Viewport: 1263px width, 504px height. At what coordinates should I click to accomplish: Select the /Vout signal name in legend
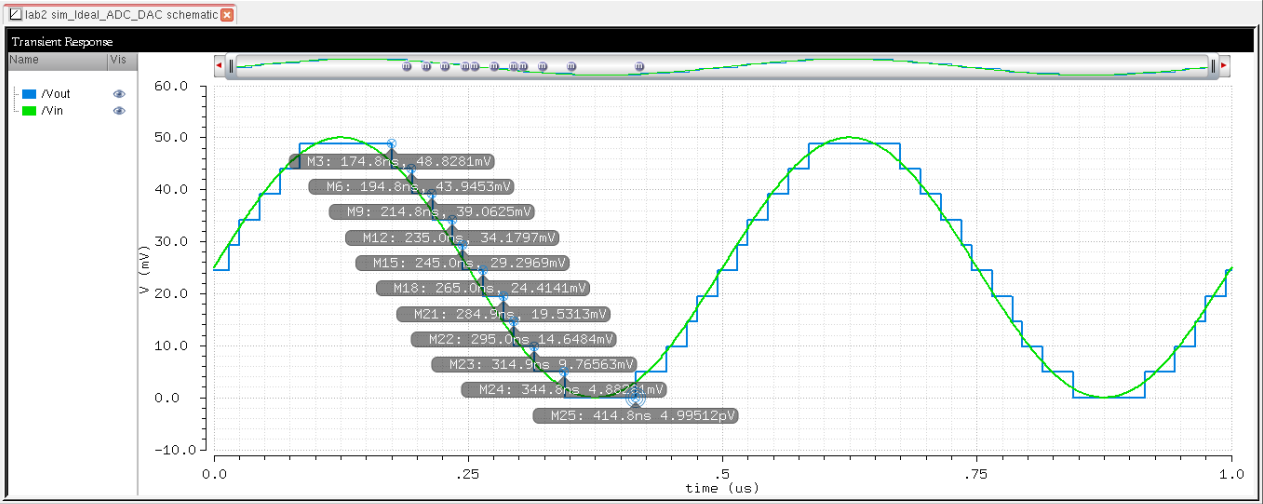(55, 93)
